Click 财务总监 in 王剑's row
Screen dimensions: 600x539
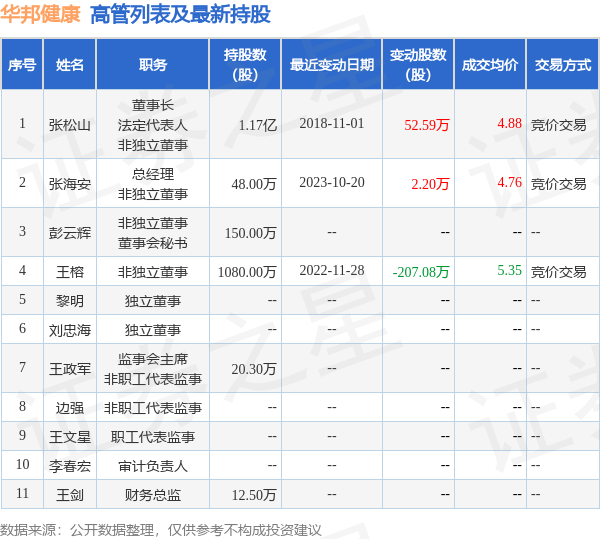click(153, 495)
